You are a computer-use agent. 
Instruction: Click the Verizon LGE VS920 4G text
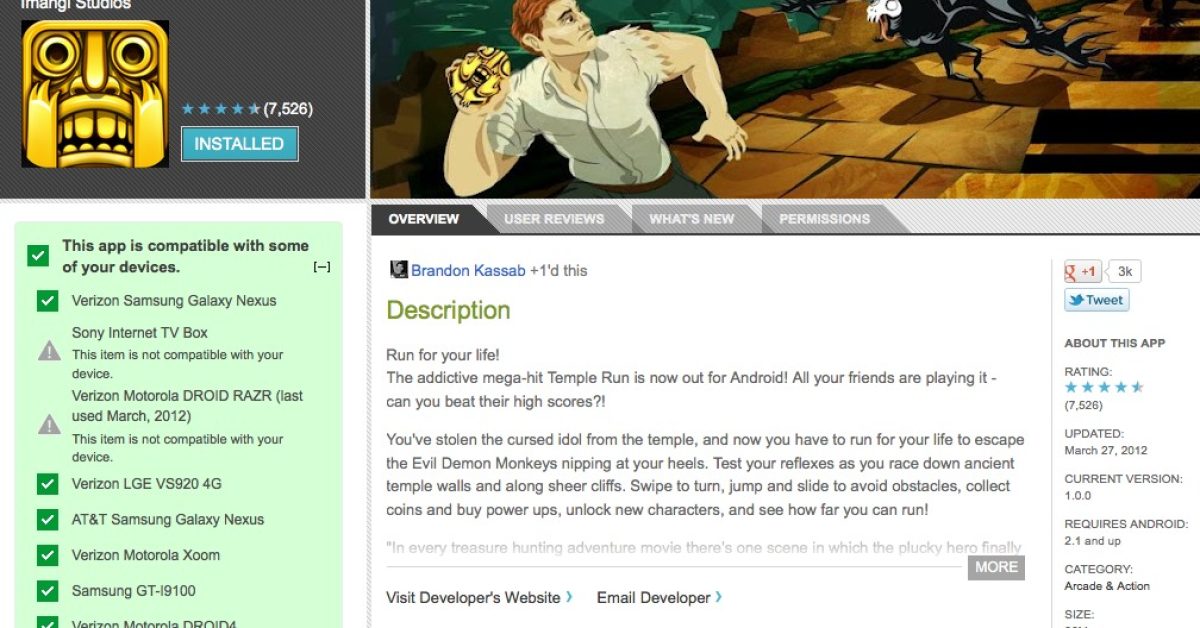(147, 484)
